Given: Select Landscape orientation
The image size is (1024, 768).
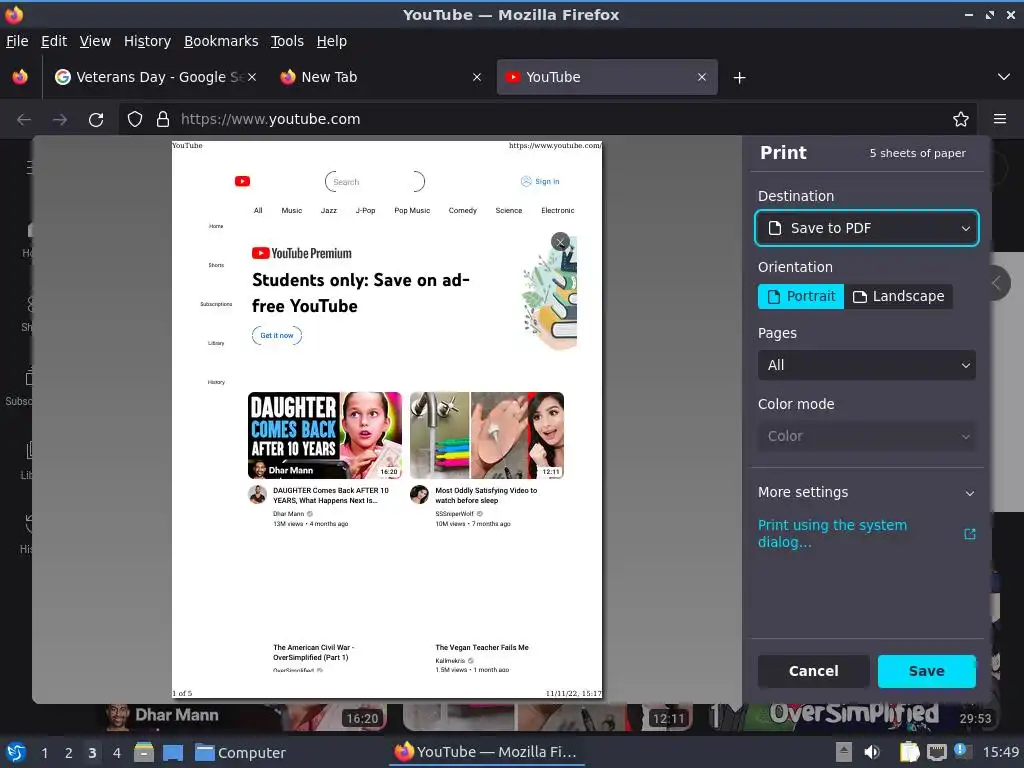Looking at the screenshot, I should [x=899, y=296].
